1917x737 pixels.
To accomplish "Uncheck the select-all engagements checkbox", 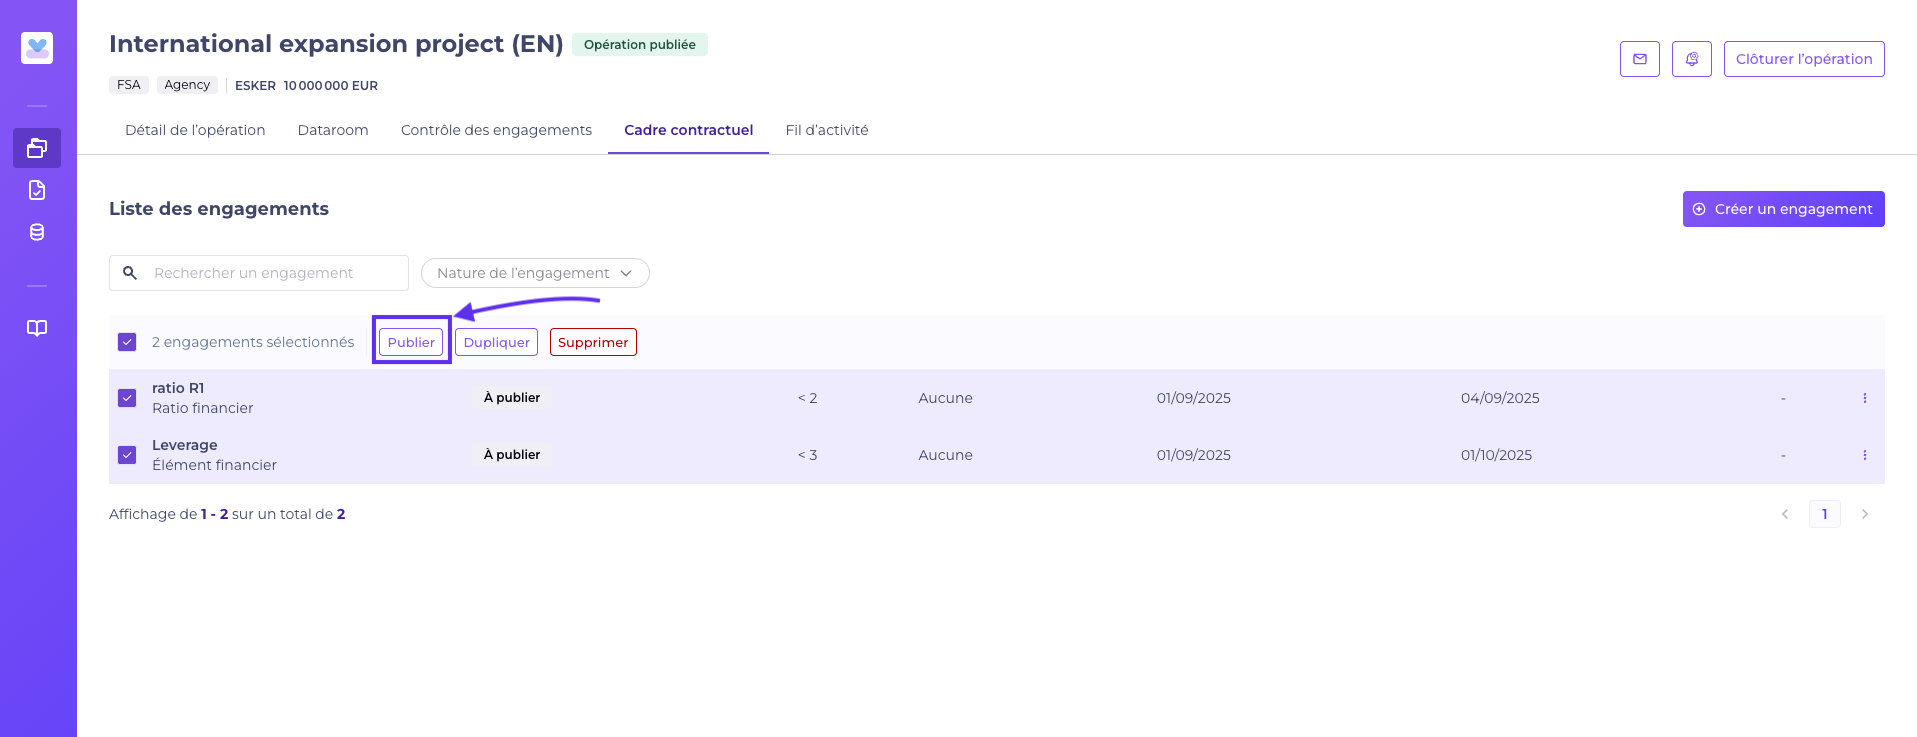I will click(127, 342).
